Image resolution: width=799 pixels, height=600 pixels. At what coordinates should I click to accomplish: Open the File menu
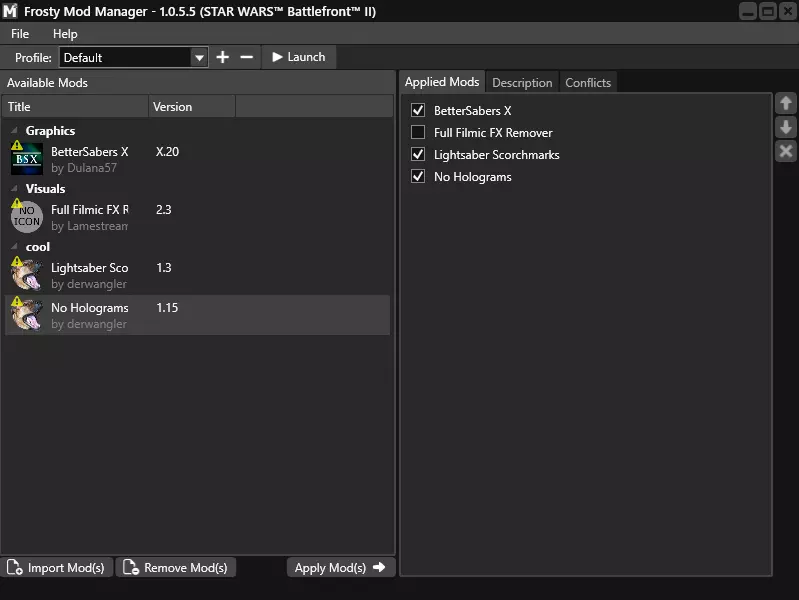[20, 34]
